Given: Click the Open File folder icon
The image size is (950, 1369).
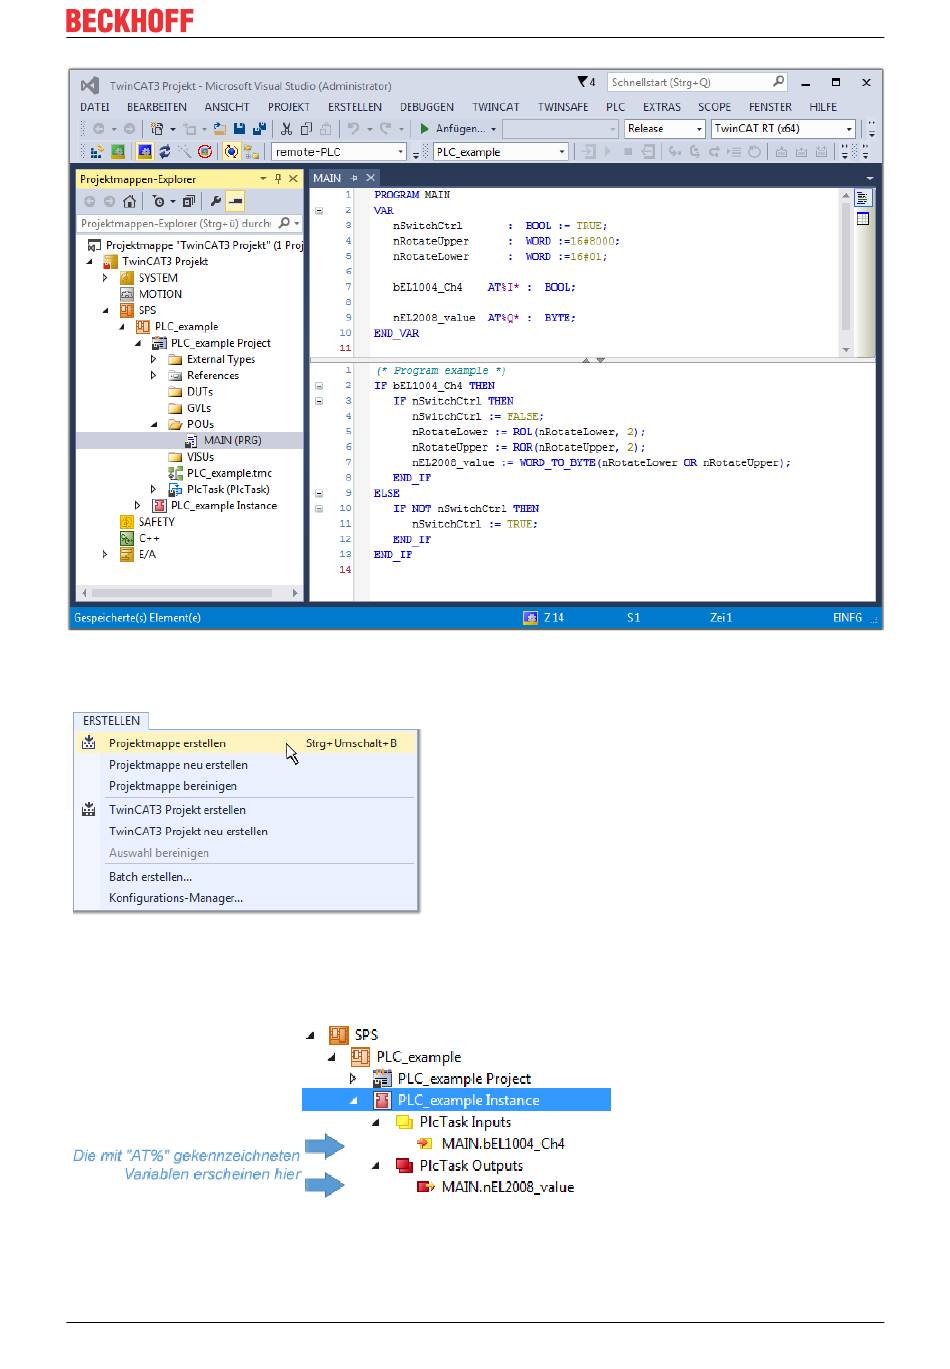Looking at the screenshot, I should 220,129.
